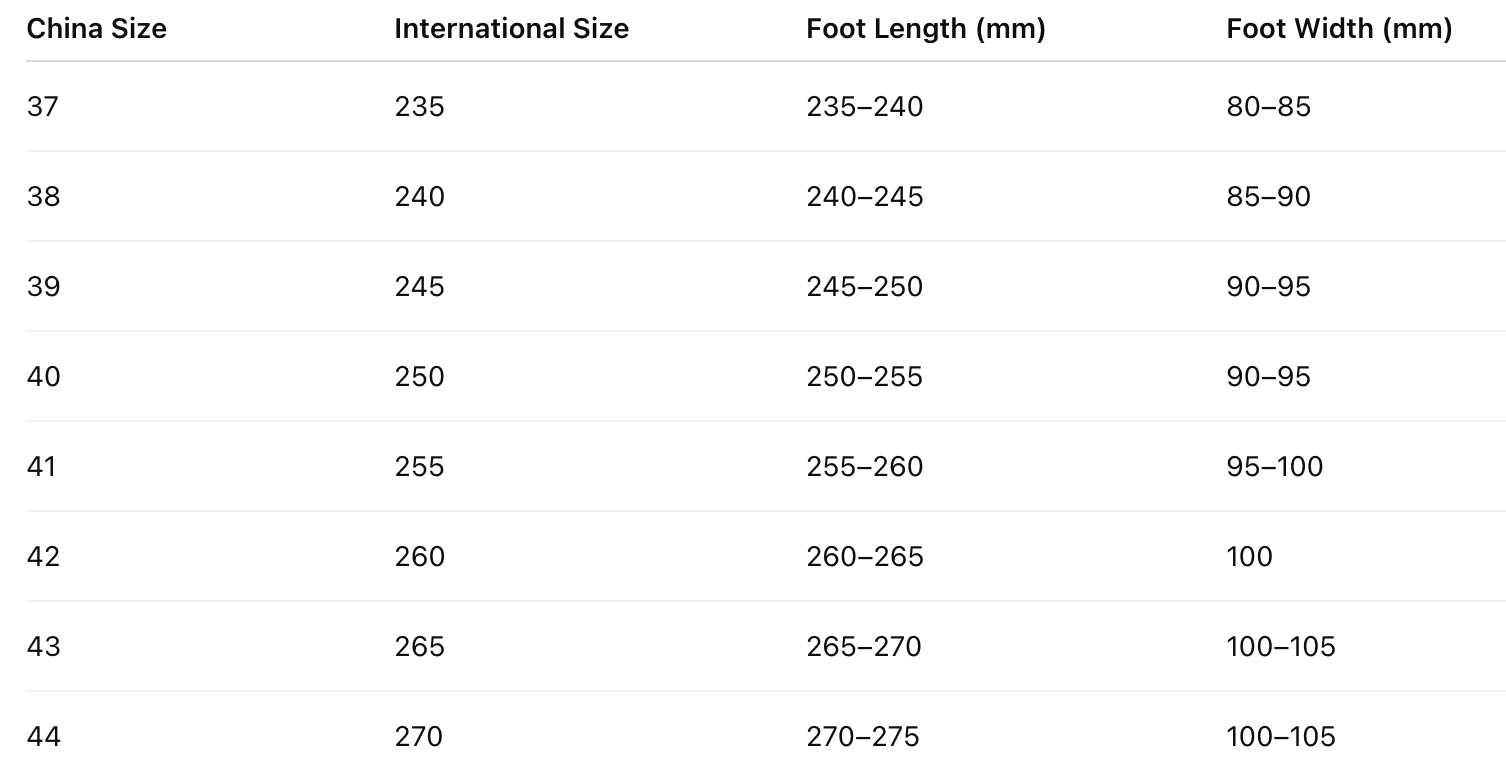Click foot length 245–250 cell
The image size is (1506, 776).
coord(864,287)
